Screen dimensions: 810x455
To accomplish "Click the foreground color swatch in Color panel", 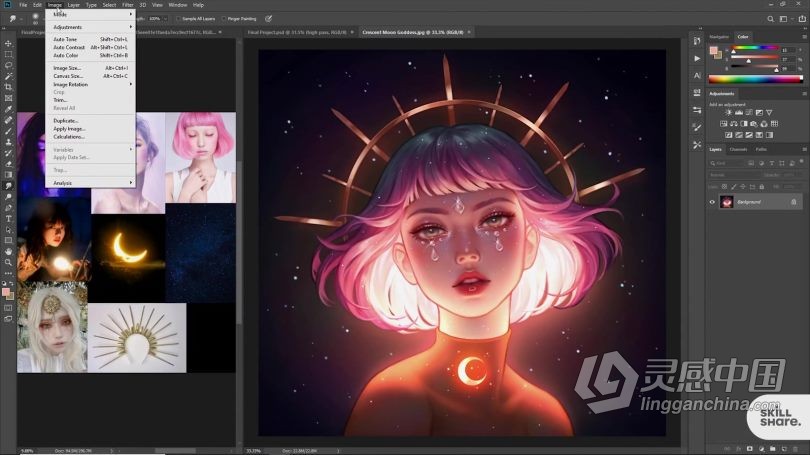I will (x=714, y=50).
